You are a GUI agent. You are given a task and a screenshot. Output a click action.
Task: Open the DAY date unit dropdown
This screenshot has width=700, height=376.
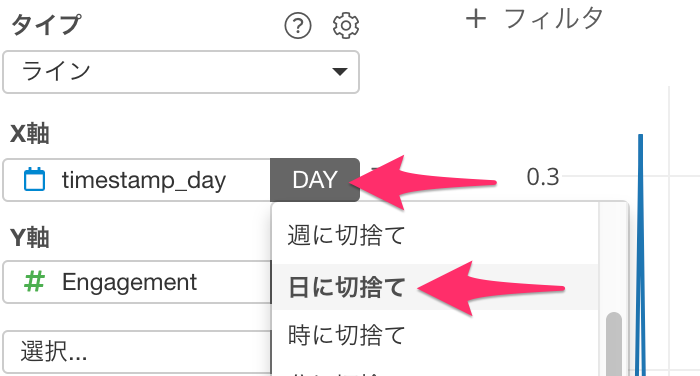click(315, 180)
